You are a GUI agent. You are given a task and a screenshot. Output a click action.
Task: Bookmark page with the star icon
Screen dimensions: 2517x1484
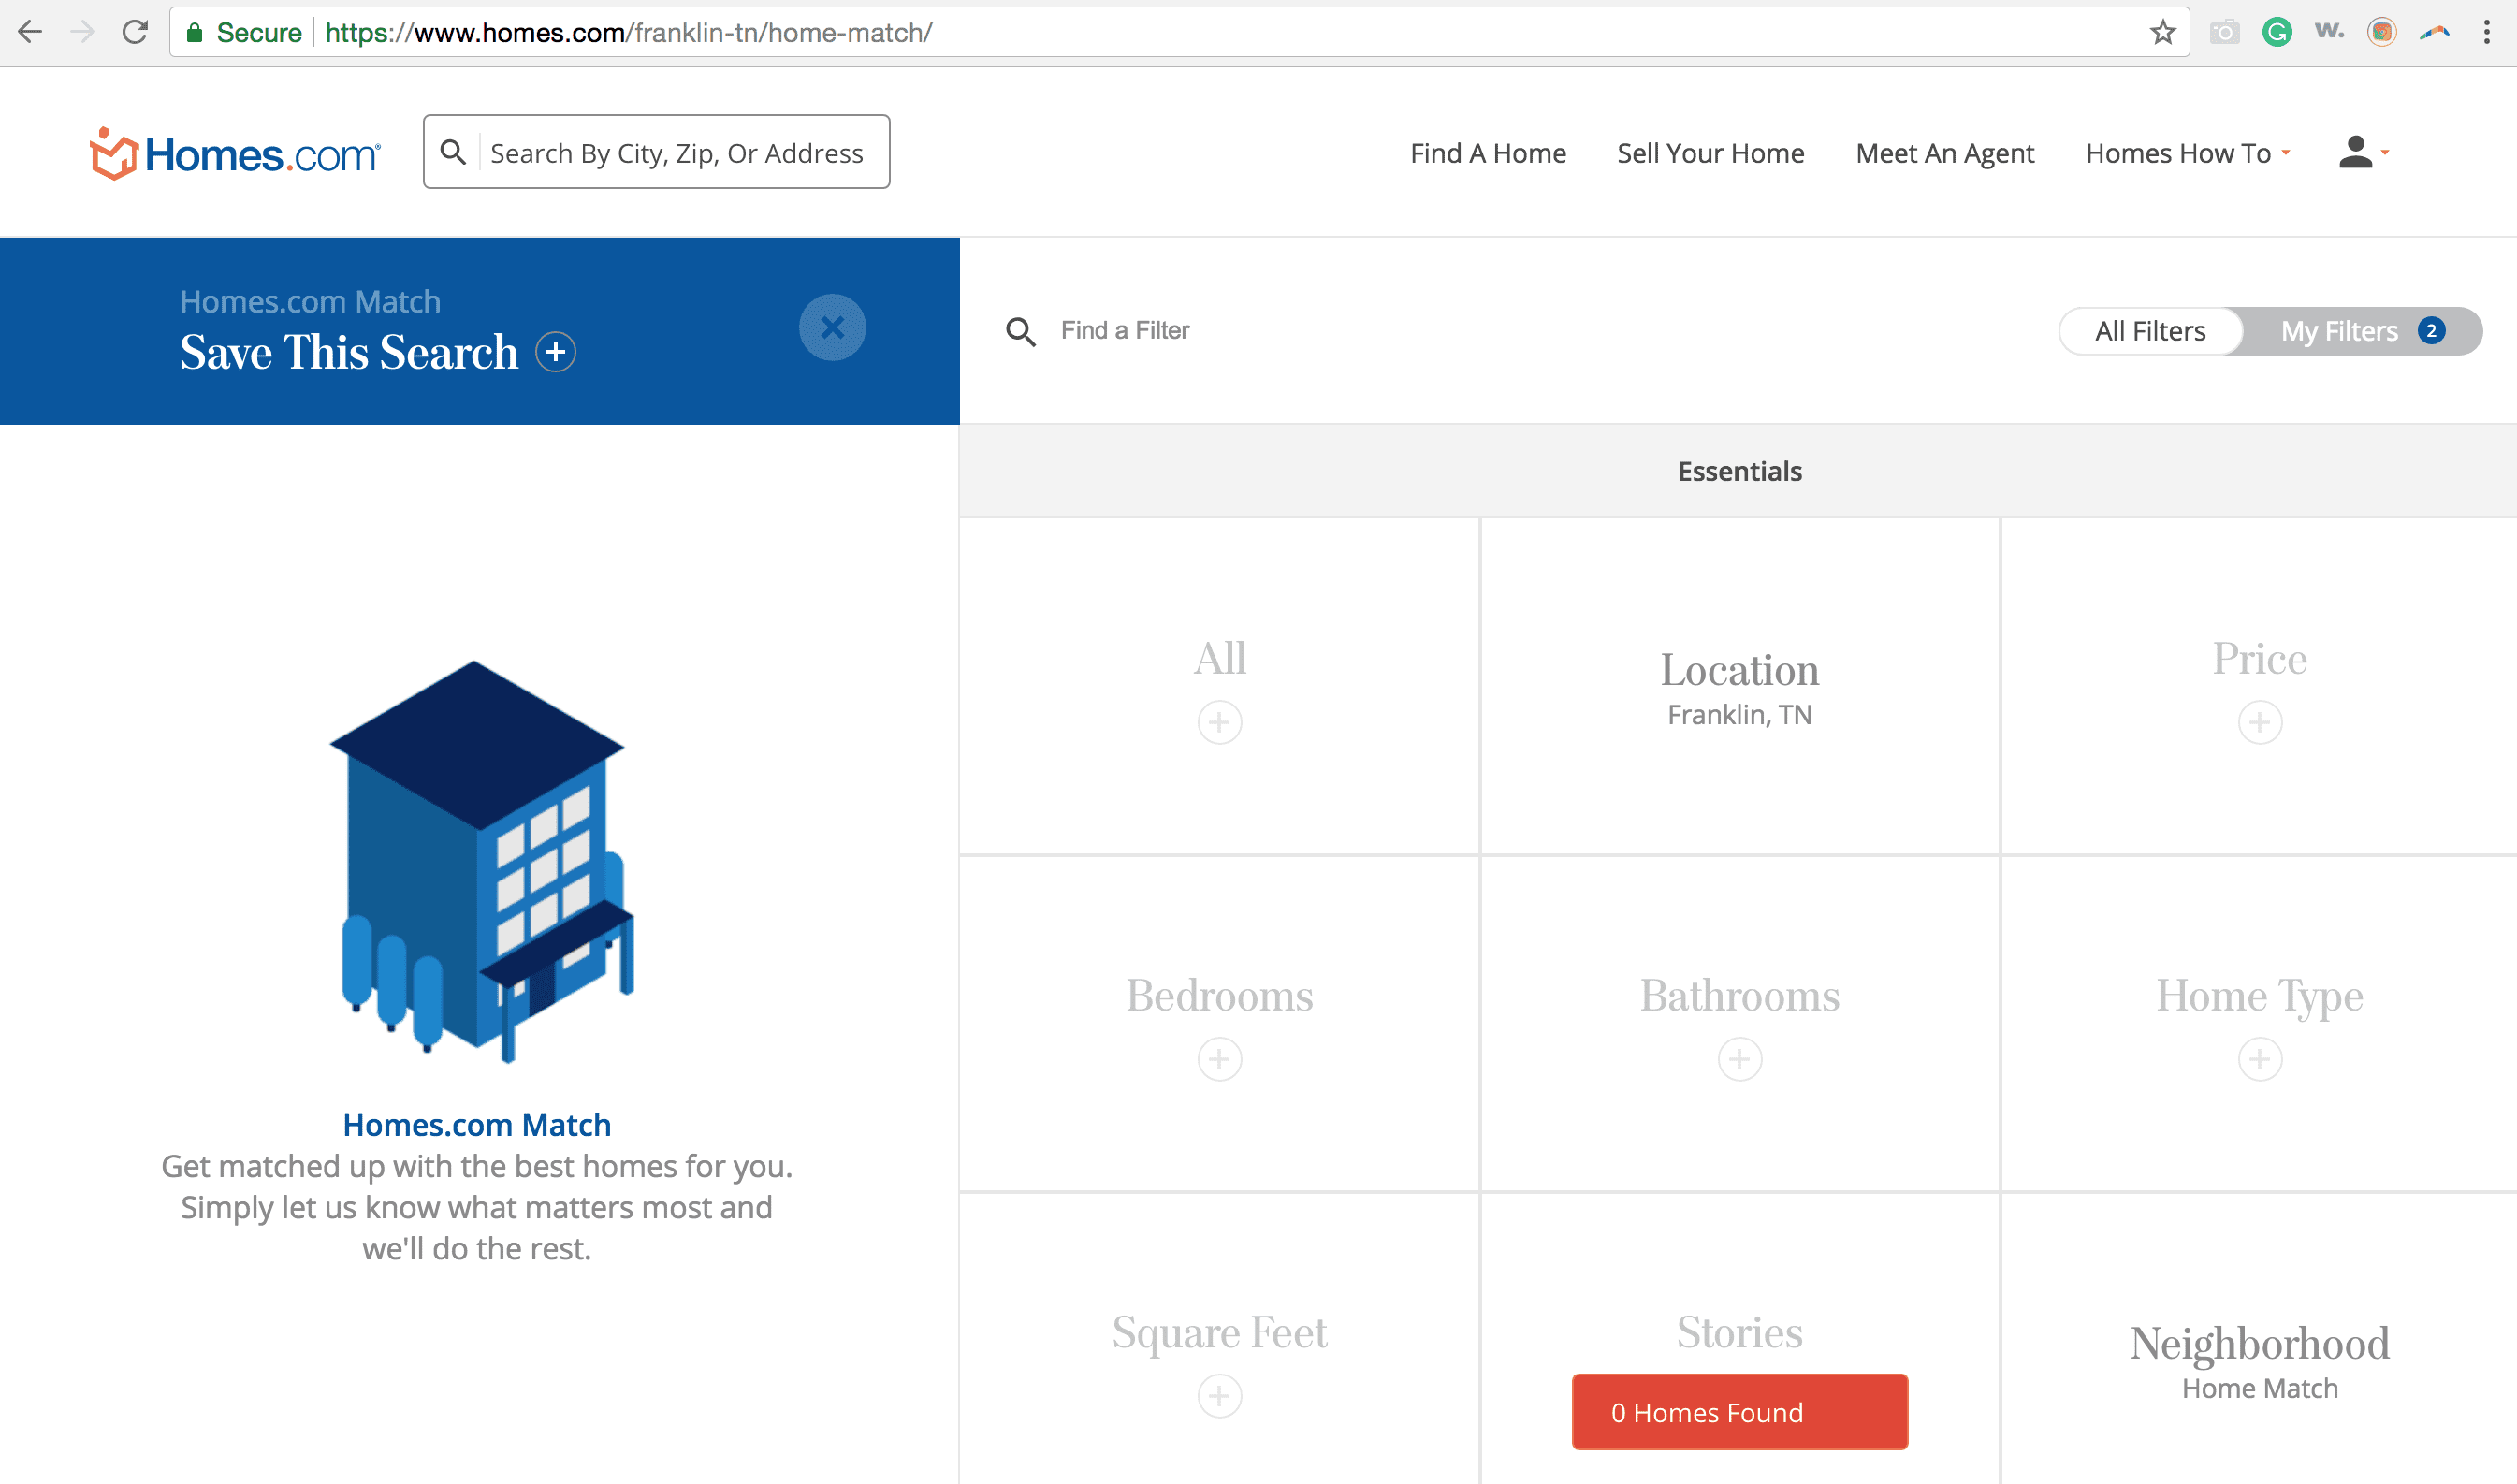(2162, 32)
